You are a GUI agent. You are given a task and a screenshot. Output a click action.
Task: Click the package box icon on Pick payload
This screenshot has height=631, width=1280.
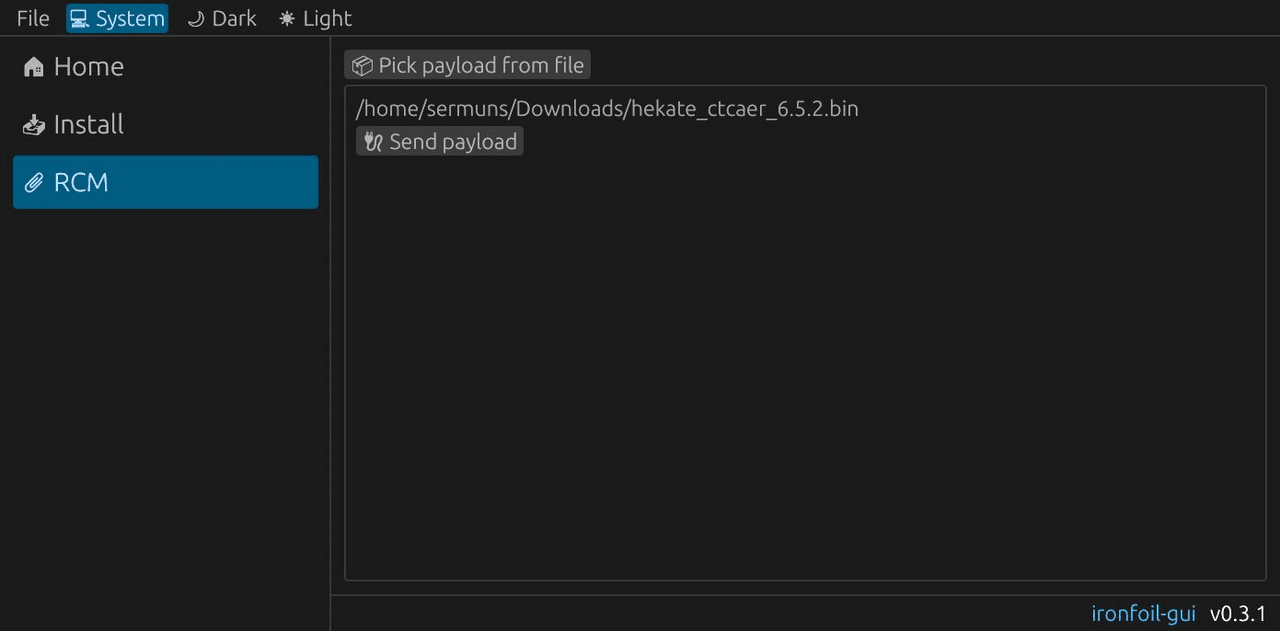coord(362,66)
